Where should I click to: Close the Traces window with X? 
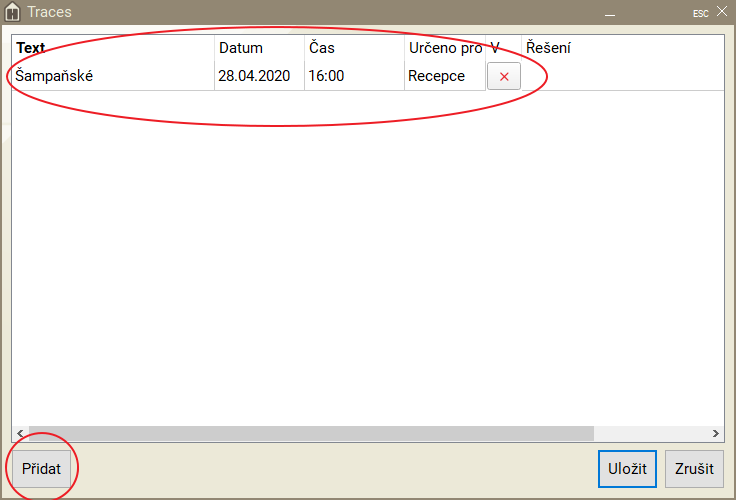[722, 12]
